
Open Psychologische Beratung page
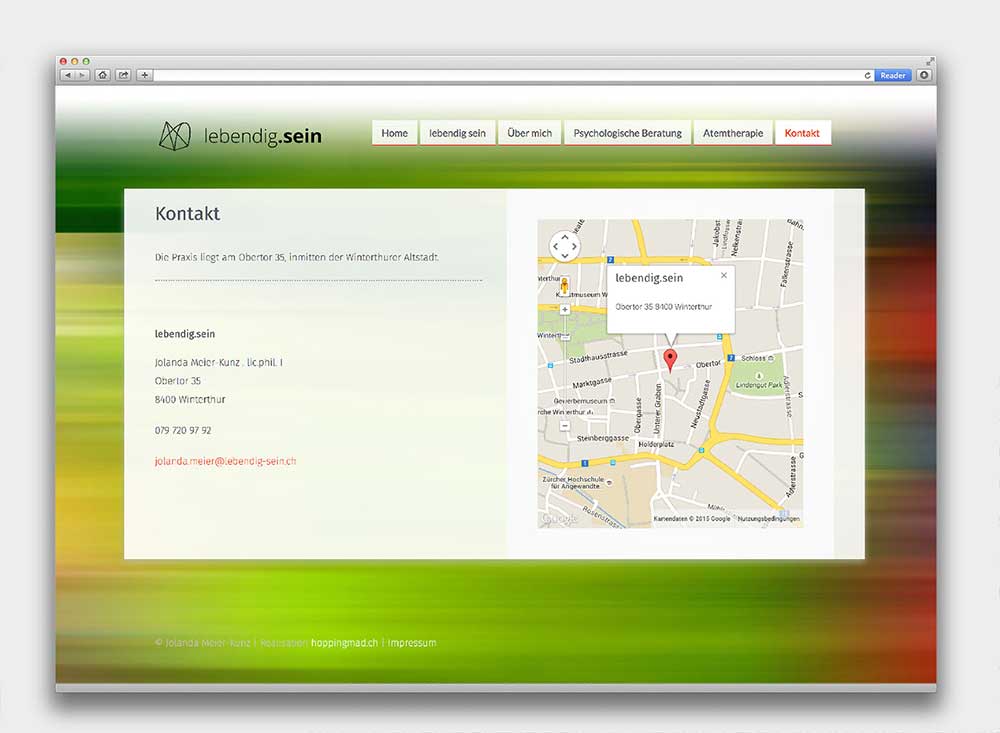pyautogui.click(x=628, y=133)
